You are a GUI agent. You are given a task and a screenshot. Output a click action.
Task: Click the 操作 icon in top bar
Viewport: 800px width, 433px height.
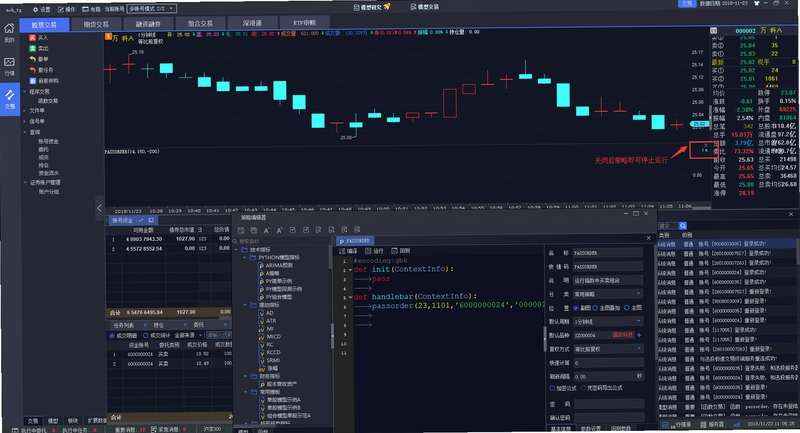point(61,9)
